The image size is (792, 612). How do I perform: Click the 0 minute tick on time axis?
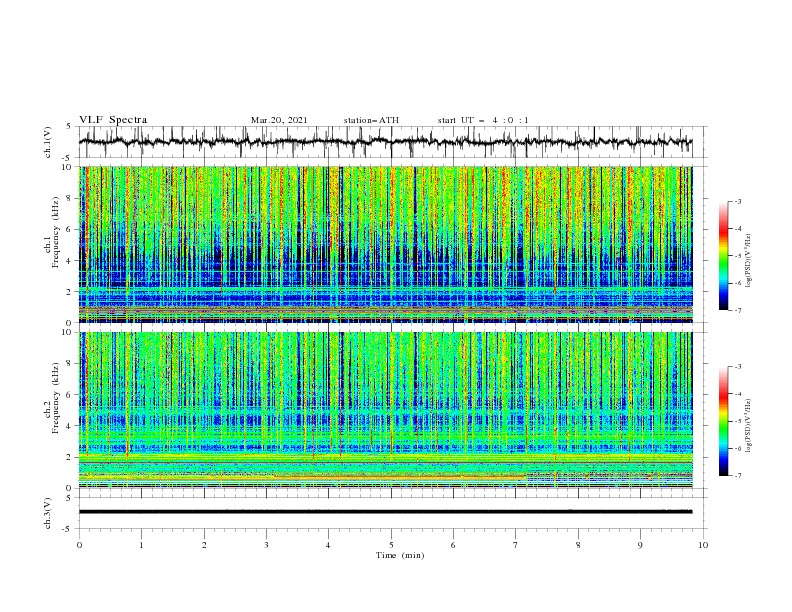pos(79,545)
